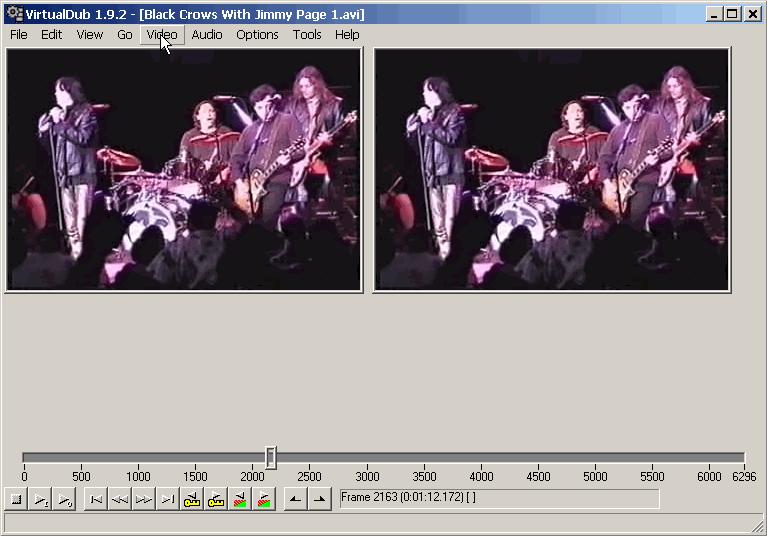The height and width of the screenshot is (536, 767).
Task: Click timeline track near frame 1000
Action: click(138, 458)
